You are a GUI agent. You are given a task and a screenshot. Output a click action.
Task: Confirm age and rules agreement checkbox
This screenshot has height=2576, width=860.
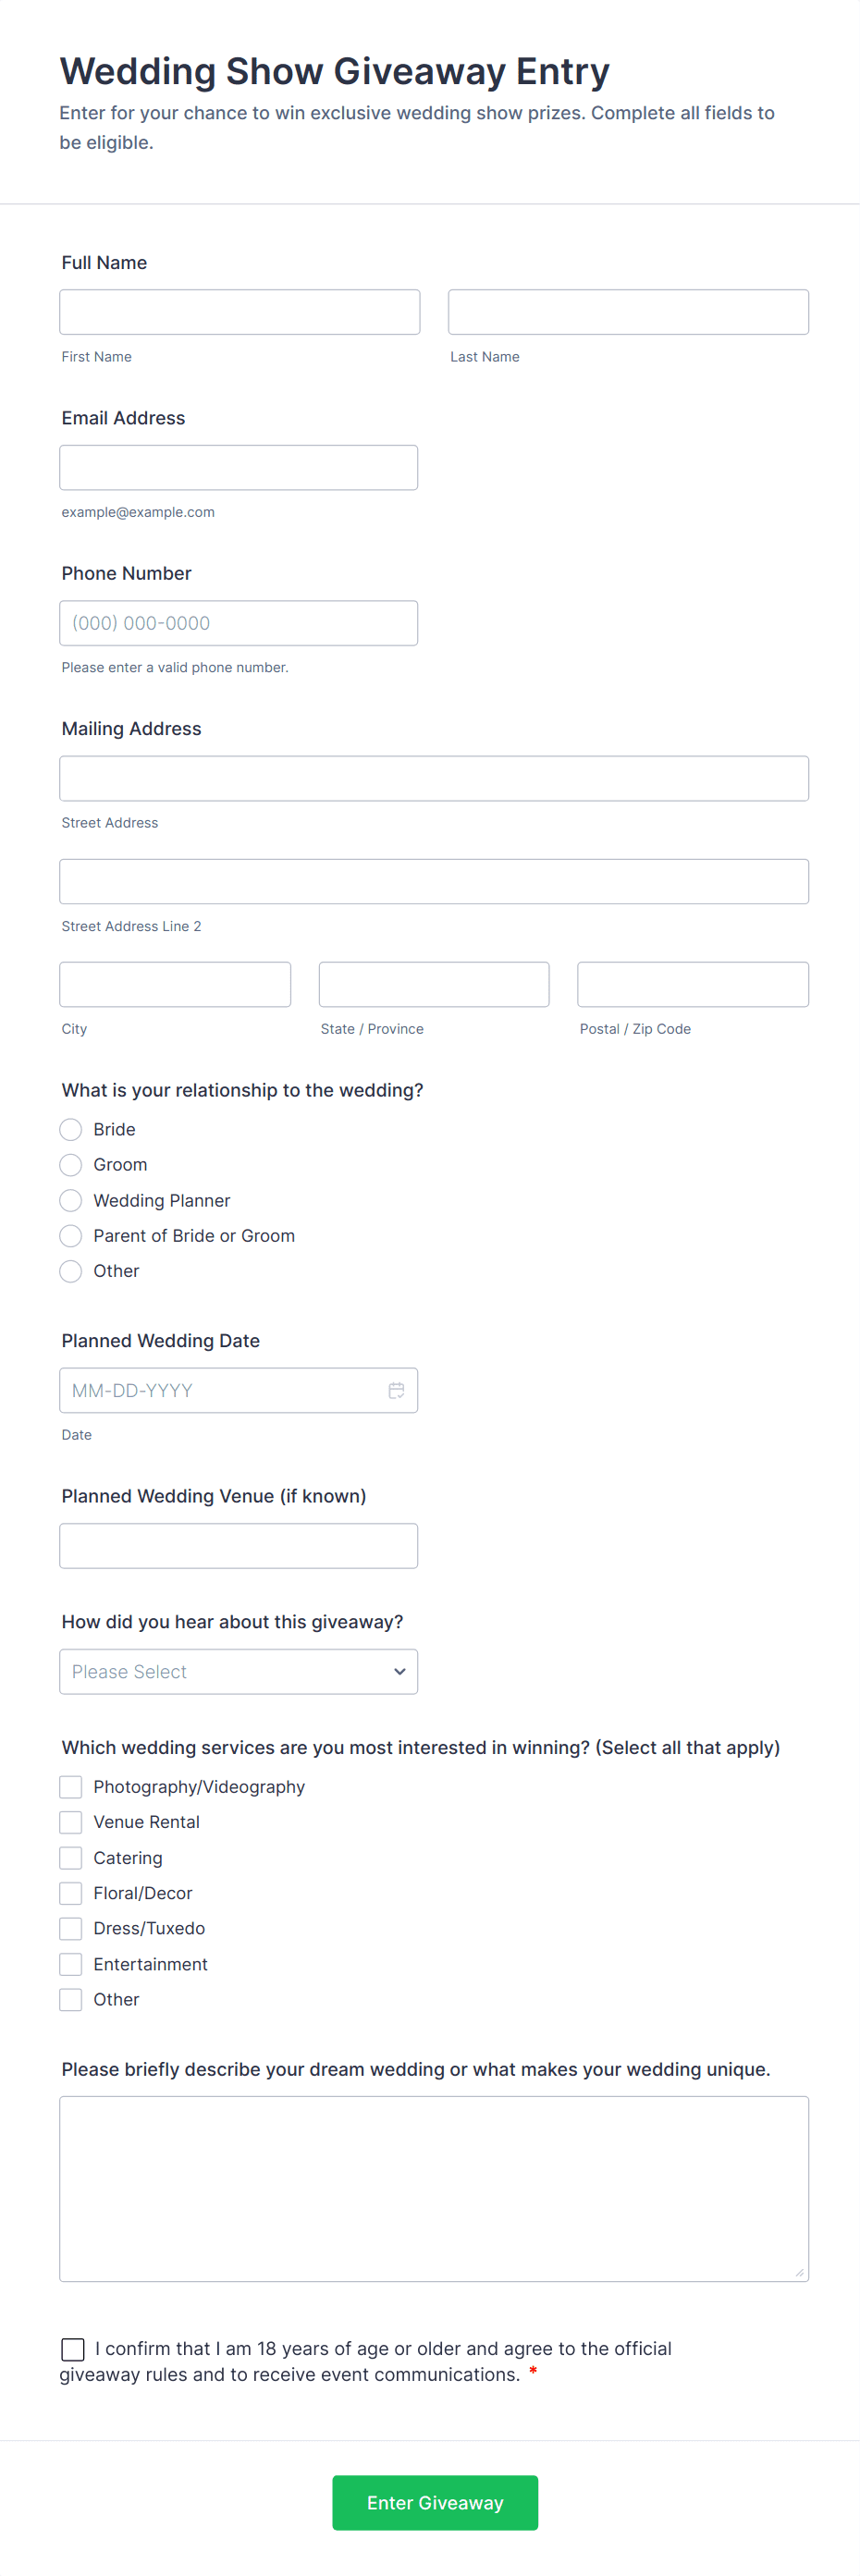pyautogui.click(x=73, y=2349)
